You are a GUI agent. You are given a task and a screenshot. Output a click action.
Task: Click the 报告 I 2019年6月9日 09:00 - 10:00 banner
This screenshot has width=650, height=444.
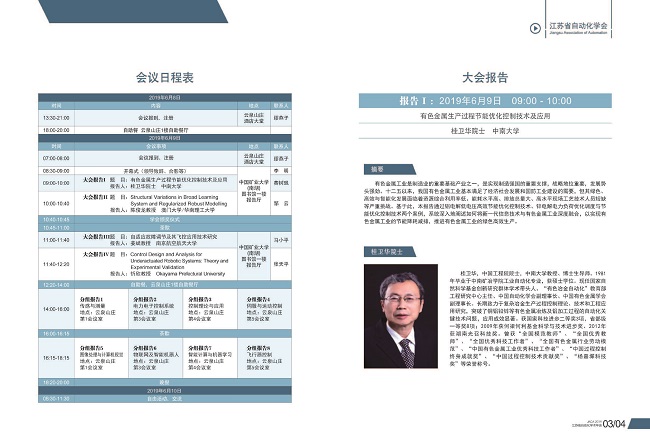point(485,101)
